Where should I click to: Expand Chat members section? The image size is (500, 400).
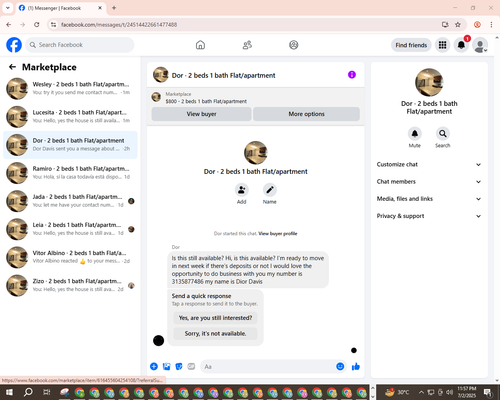[429, 182]
